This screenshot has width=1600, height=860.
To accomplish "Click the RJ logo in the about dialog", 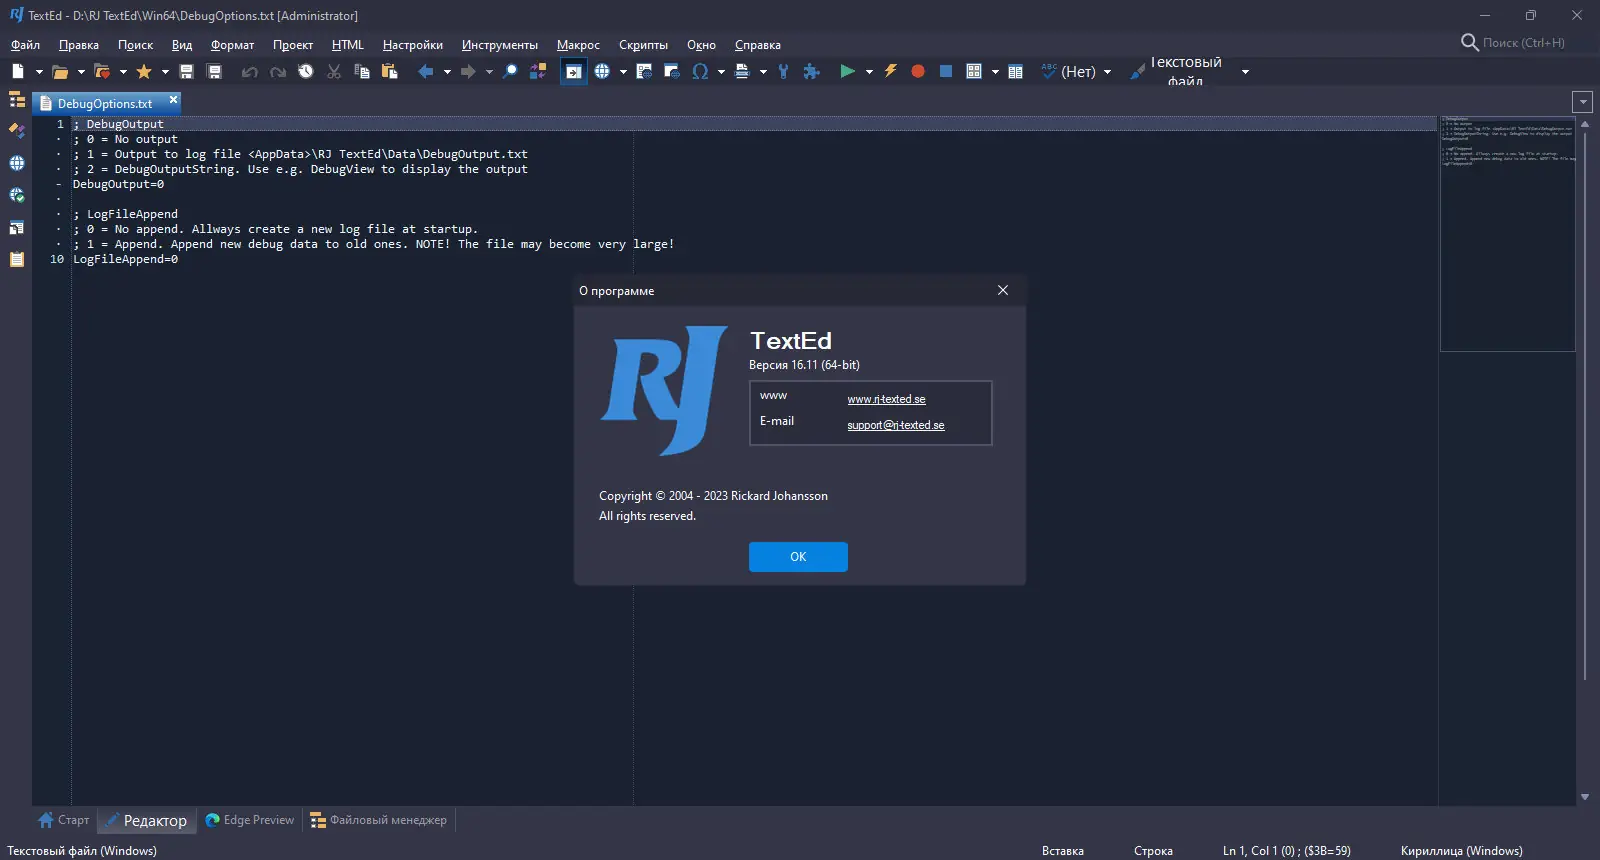I will click(664, 390).
